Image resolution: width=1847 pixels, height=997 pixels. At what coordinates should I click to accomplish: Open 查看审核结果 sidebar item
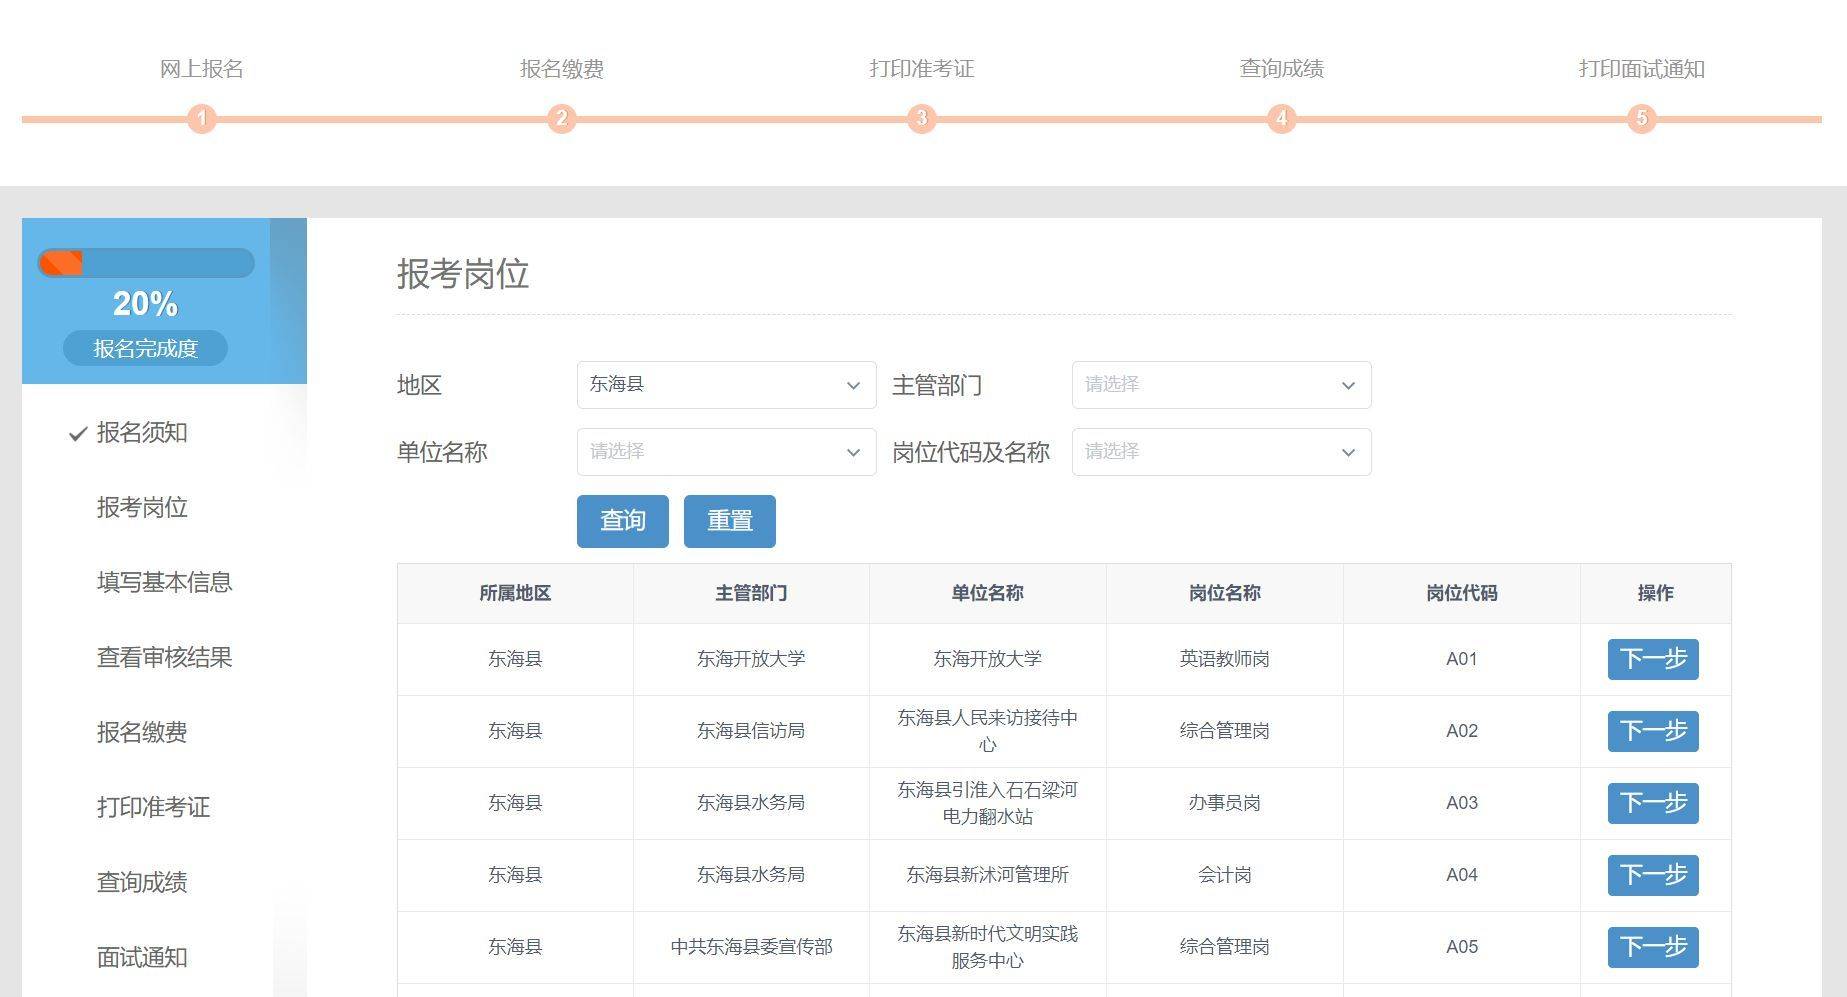click(164, 658)
